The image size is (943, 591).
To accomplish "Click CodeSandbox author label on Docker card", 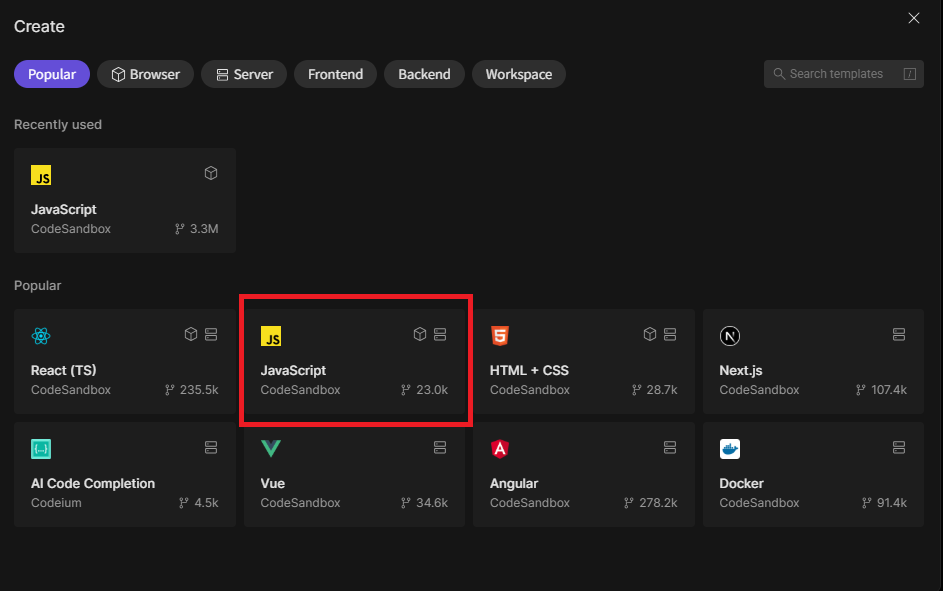I will 759,503.
